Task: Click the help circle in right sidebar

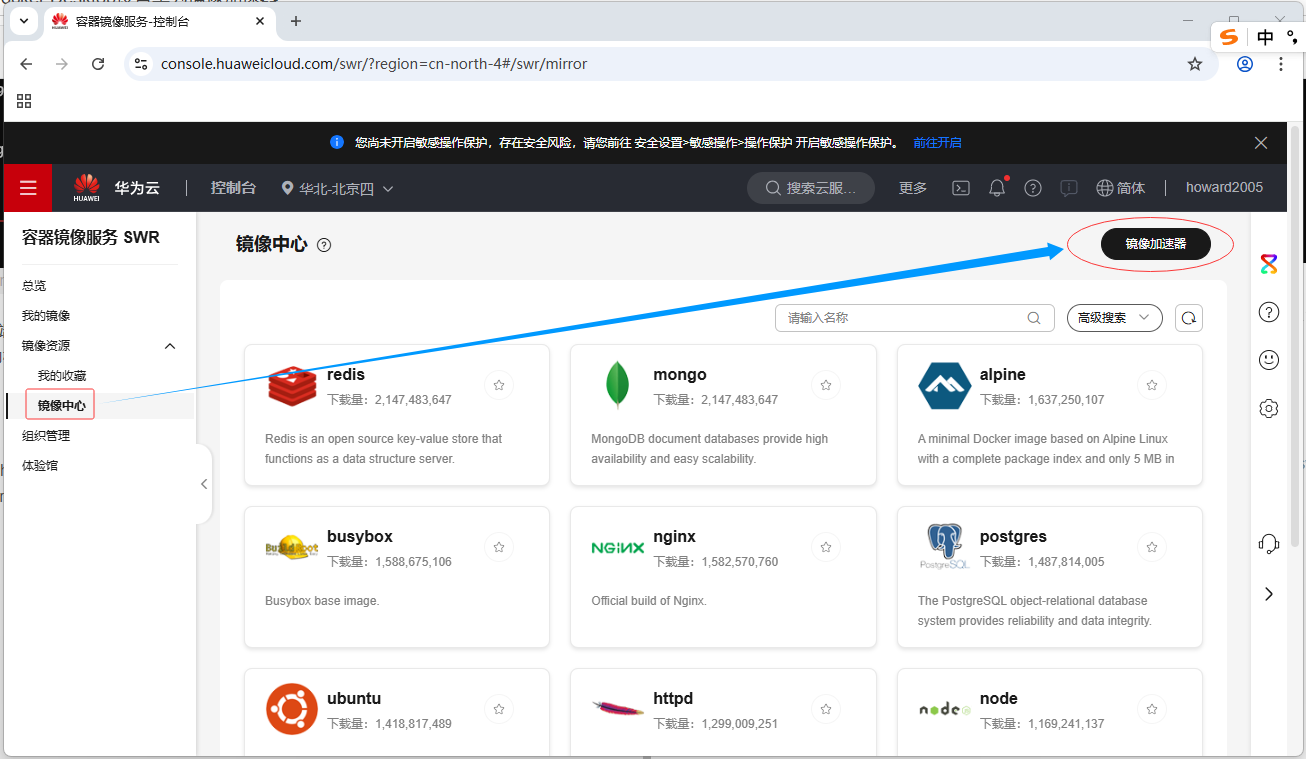Action: coord(1269,312)
